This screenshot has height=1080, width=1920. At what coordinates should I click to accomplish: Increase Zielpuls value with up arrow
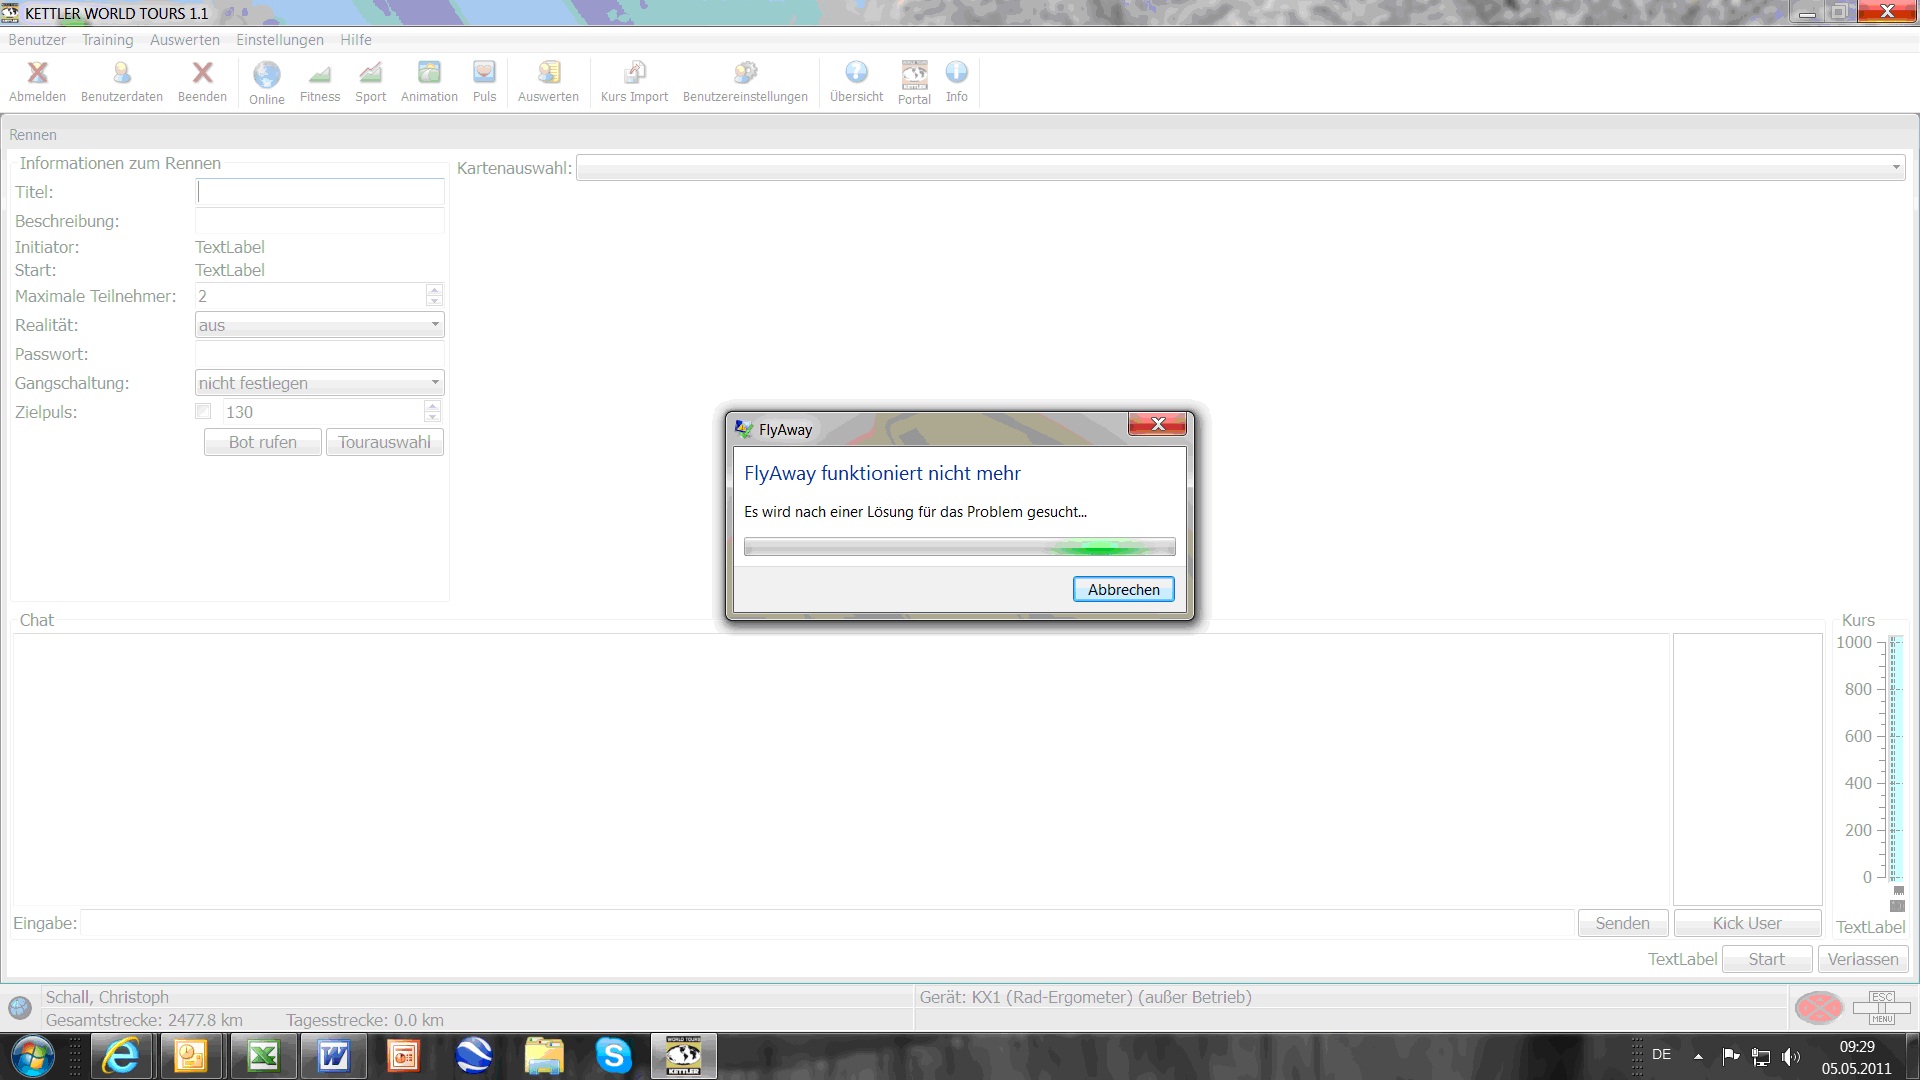tap(432, 406)
